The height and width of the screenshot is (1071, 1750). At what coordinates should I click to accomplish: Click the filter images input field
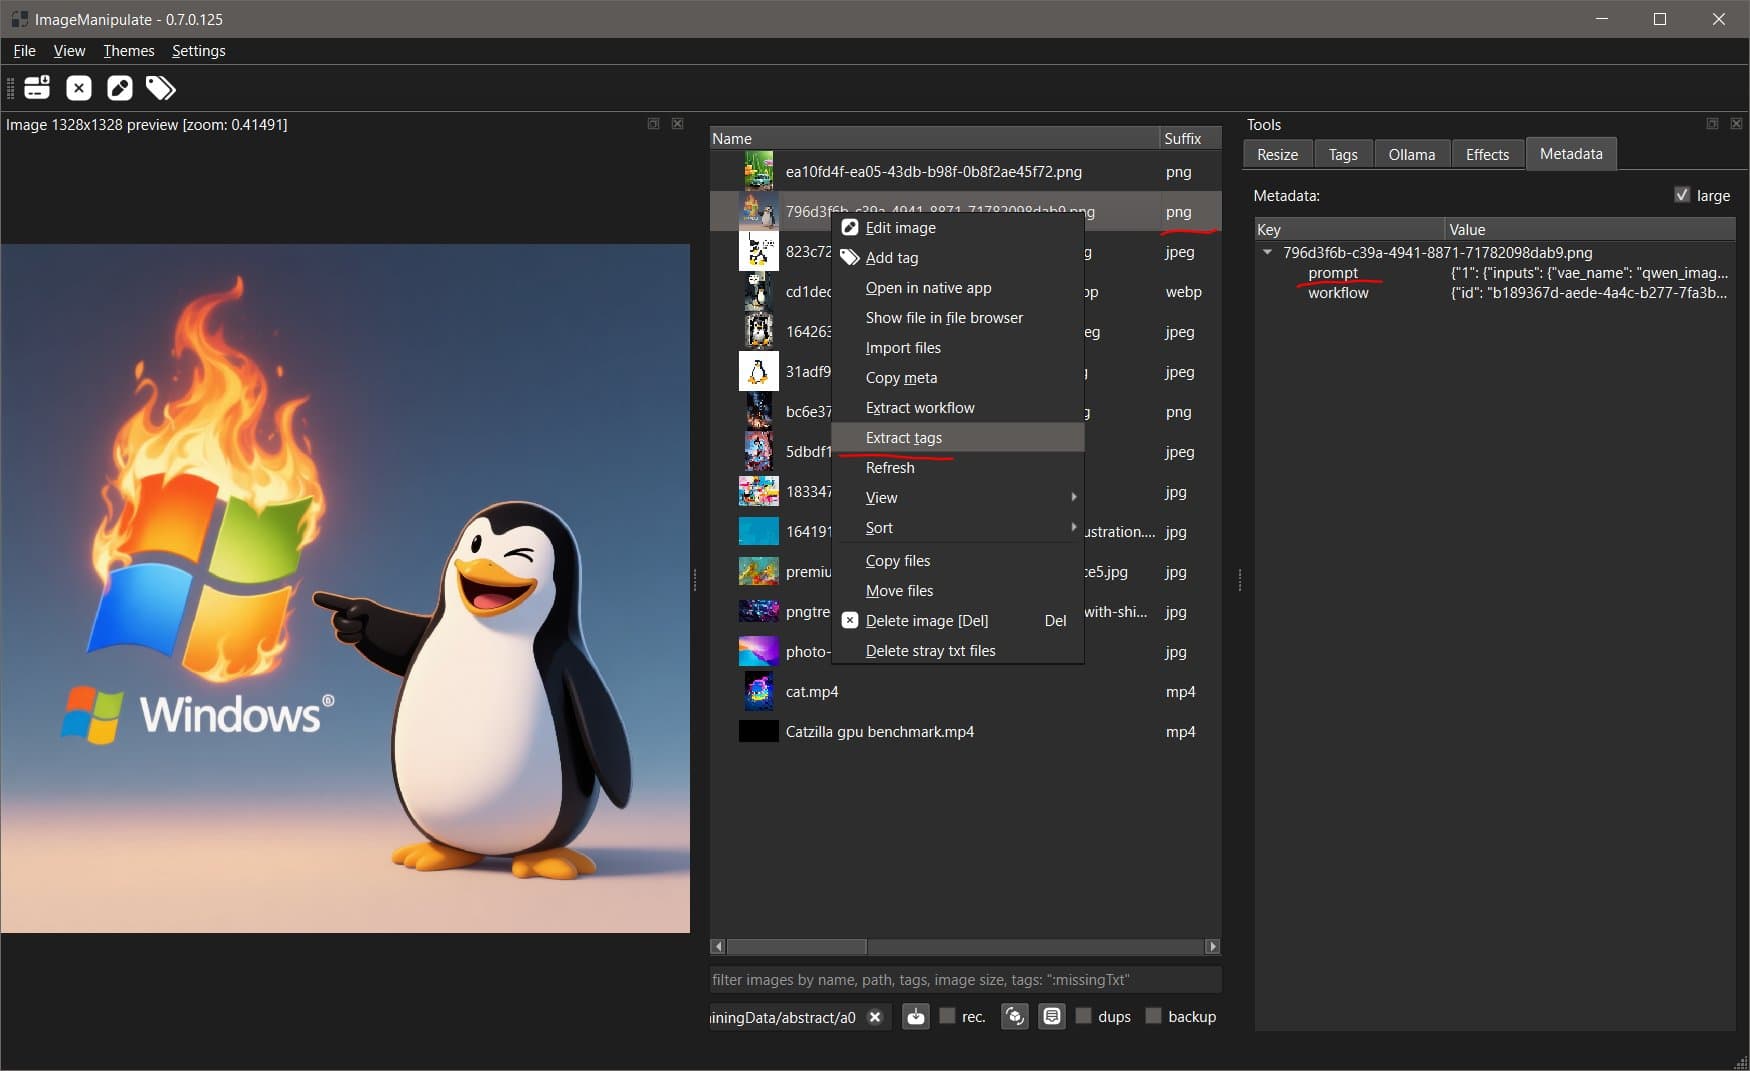pos(965,979)
